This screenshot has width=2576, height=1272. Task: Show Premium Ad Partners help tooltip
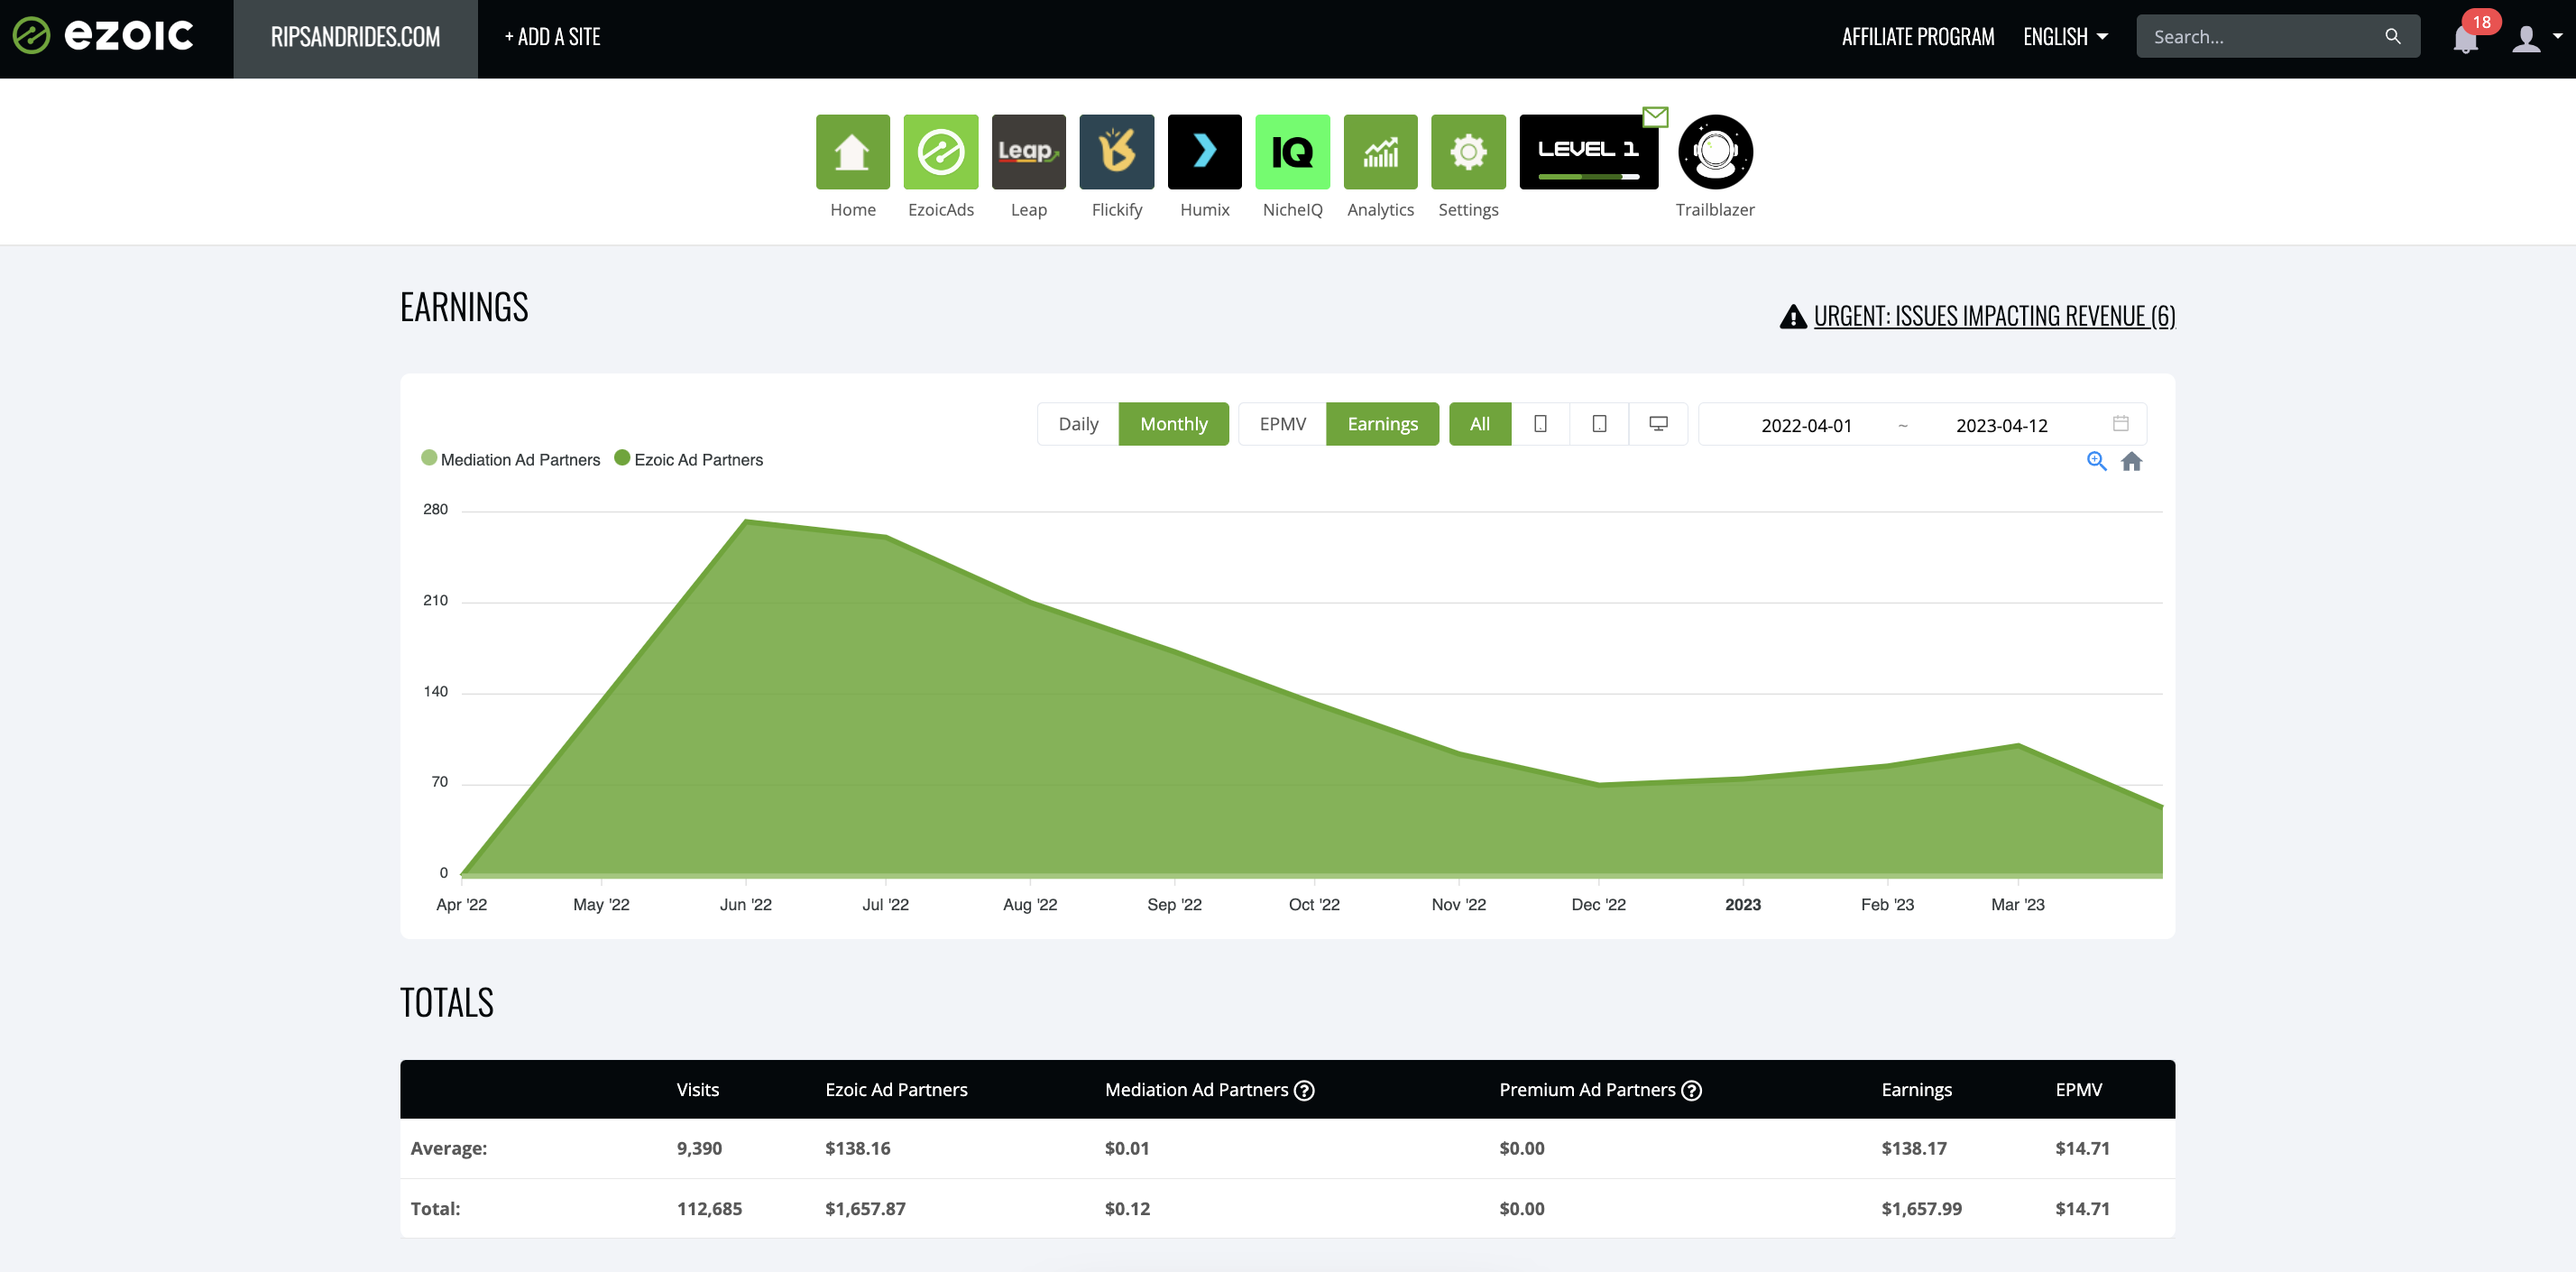tap(1691, 1090)
